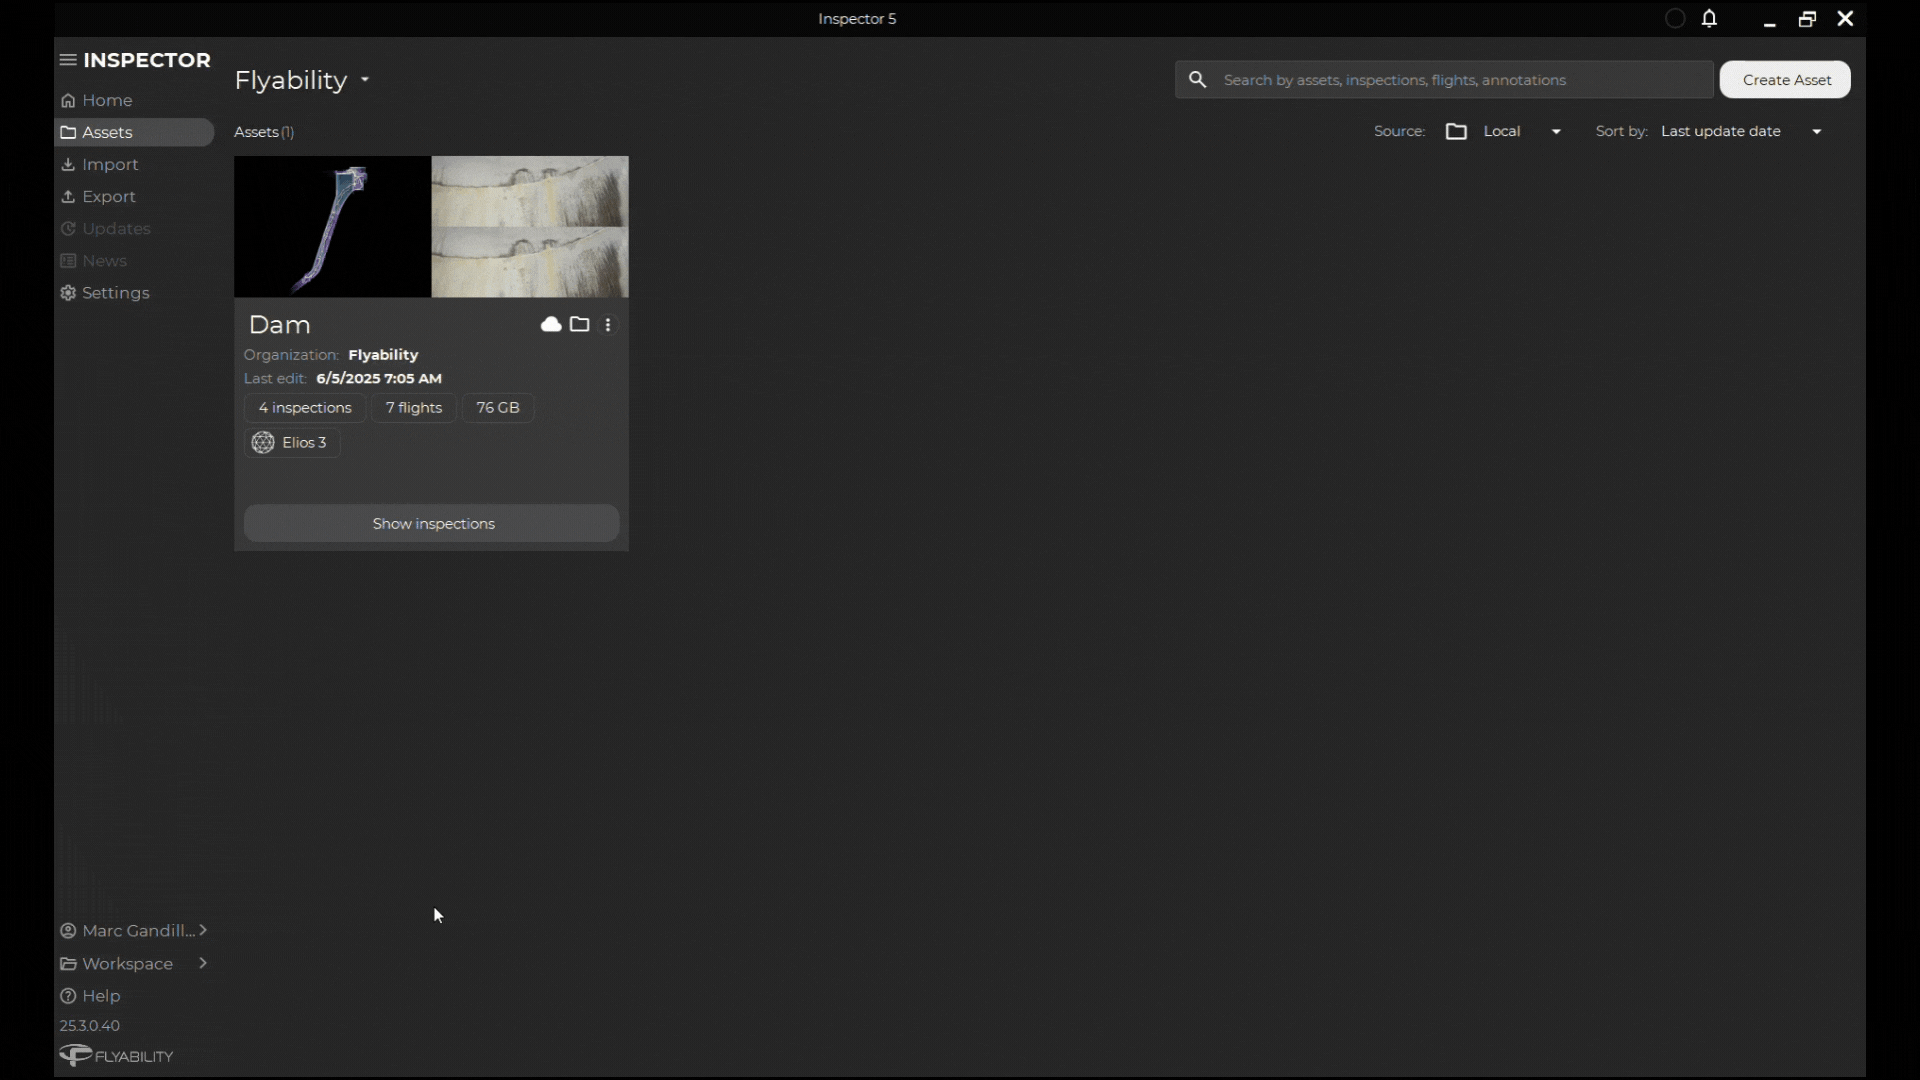Click the Create Asset button
1920x1080 pixels.
pyautogui.click(x=1785, y=80)
